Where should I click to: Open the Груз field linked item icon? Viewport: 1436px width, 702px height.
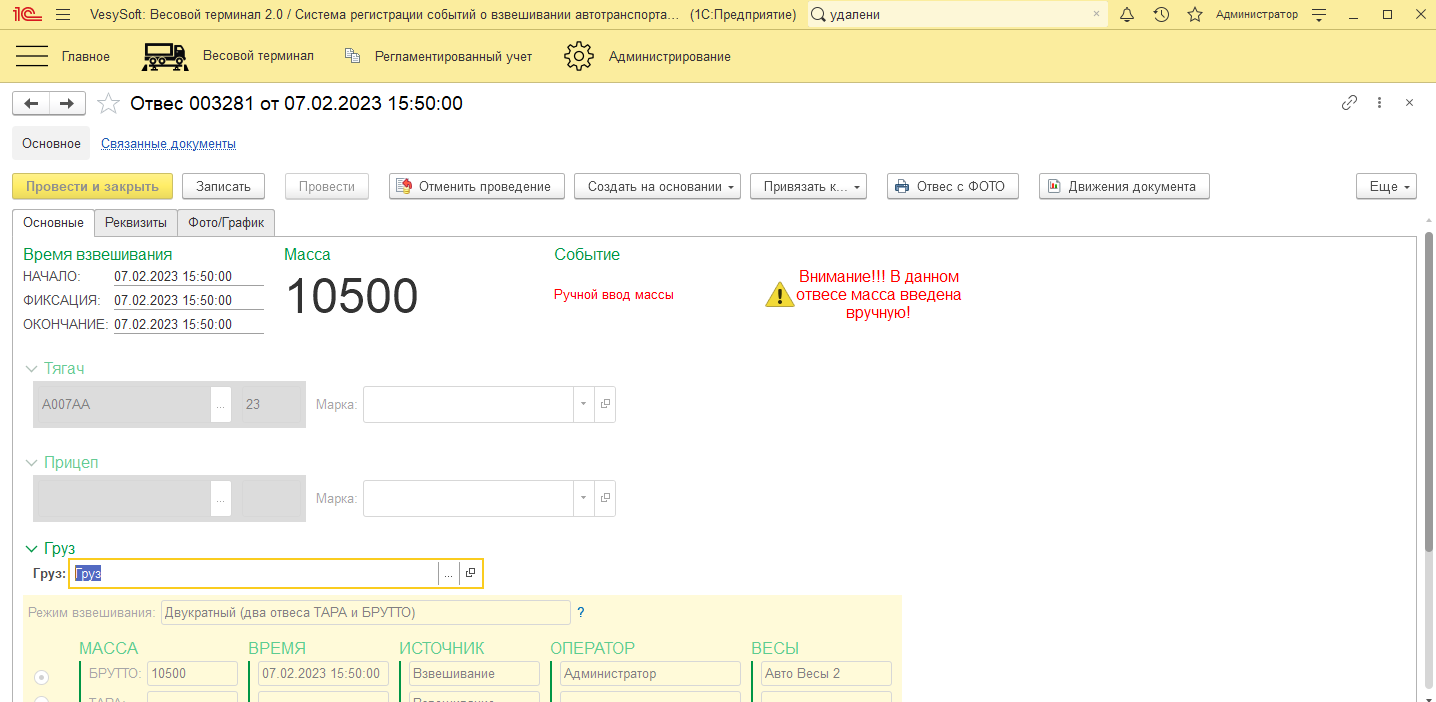(x=471, y=573)
